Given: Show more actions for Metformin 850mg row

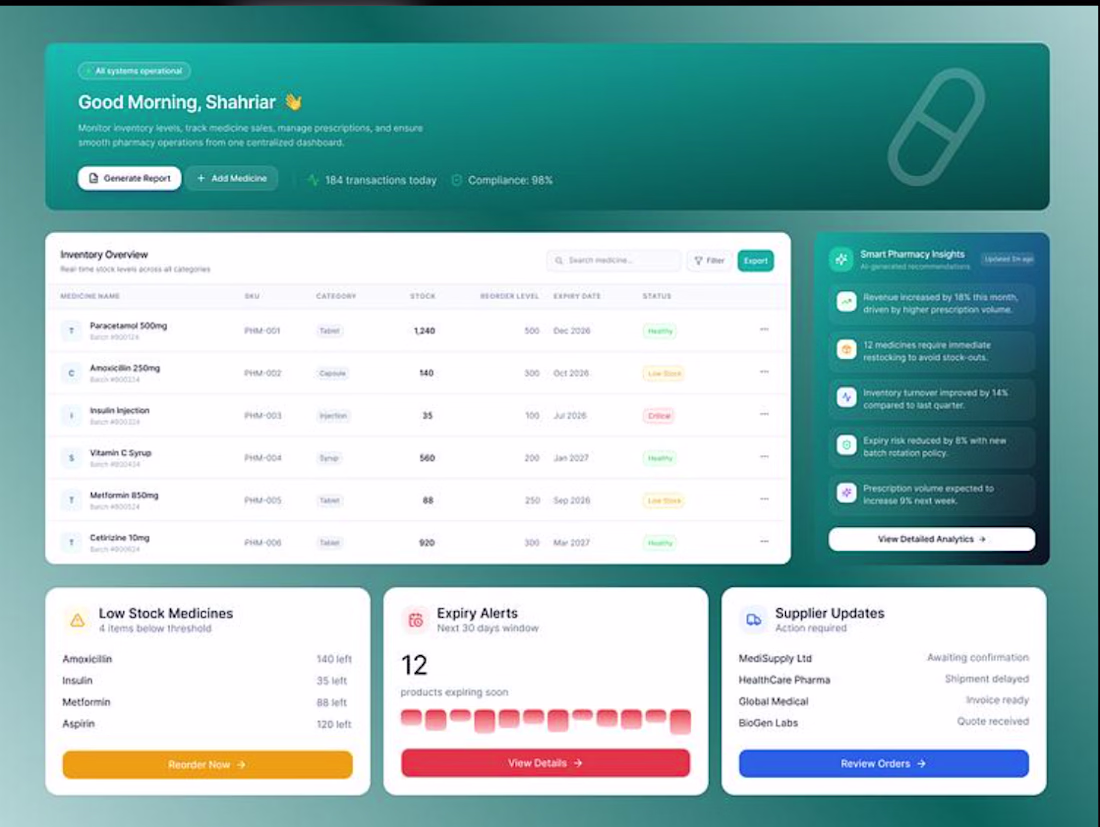Looking at the screenshot, I should (x=764, y=499).
